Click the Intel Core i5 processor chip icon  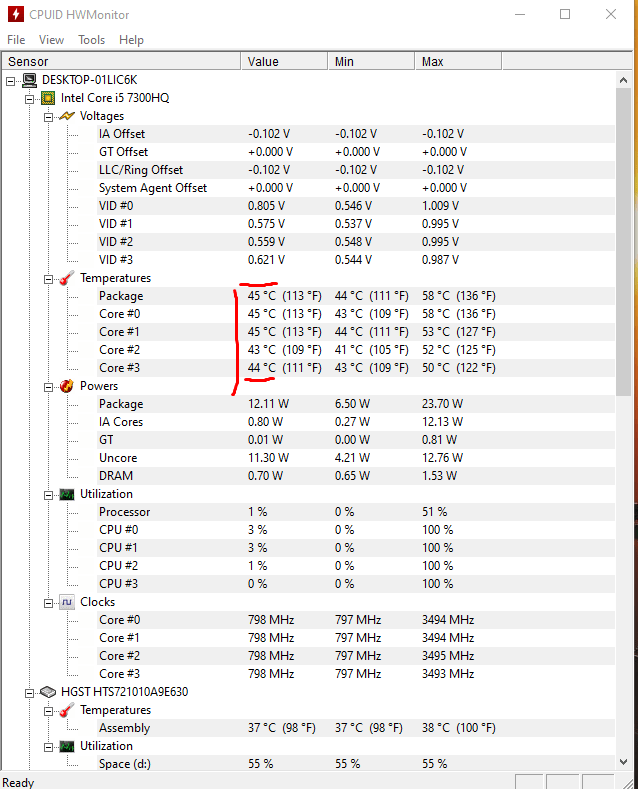pos(48,98)
